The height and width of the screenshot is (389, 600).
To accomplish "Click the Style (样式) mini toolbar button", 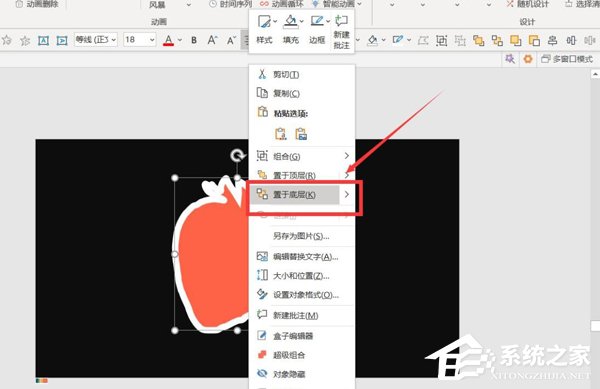I will pos(264,29).
